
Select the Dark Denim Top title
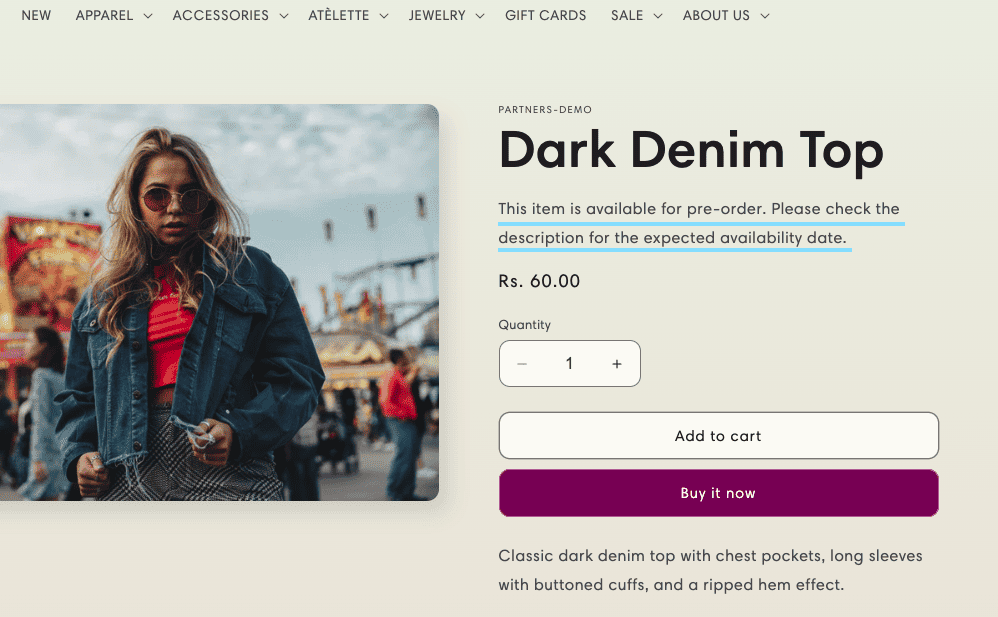[x=691, y=150]
